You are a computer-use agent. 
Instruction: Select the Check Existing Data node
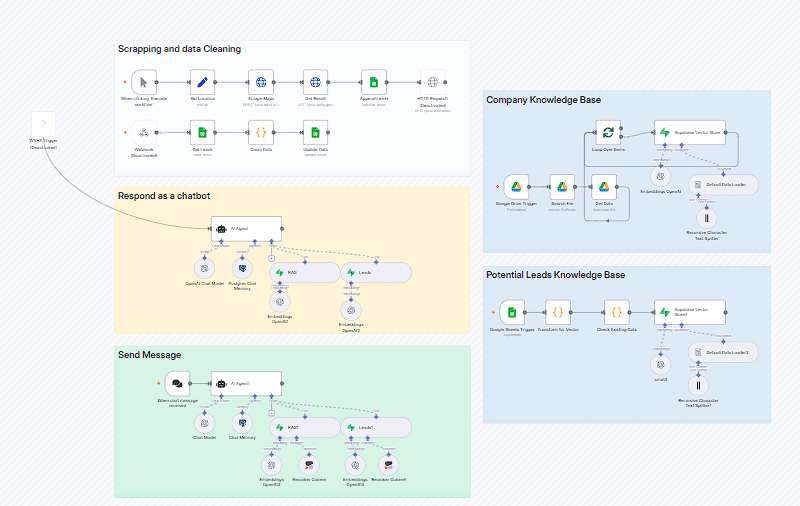pos(617,312)
